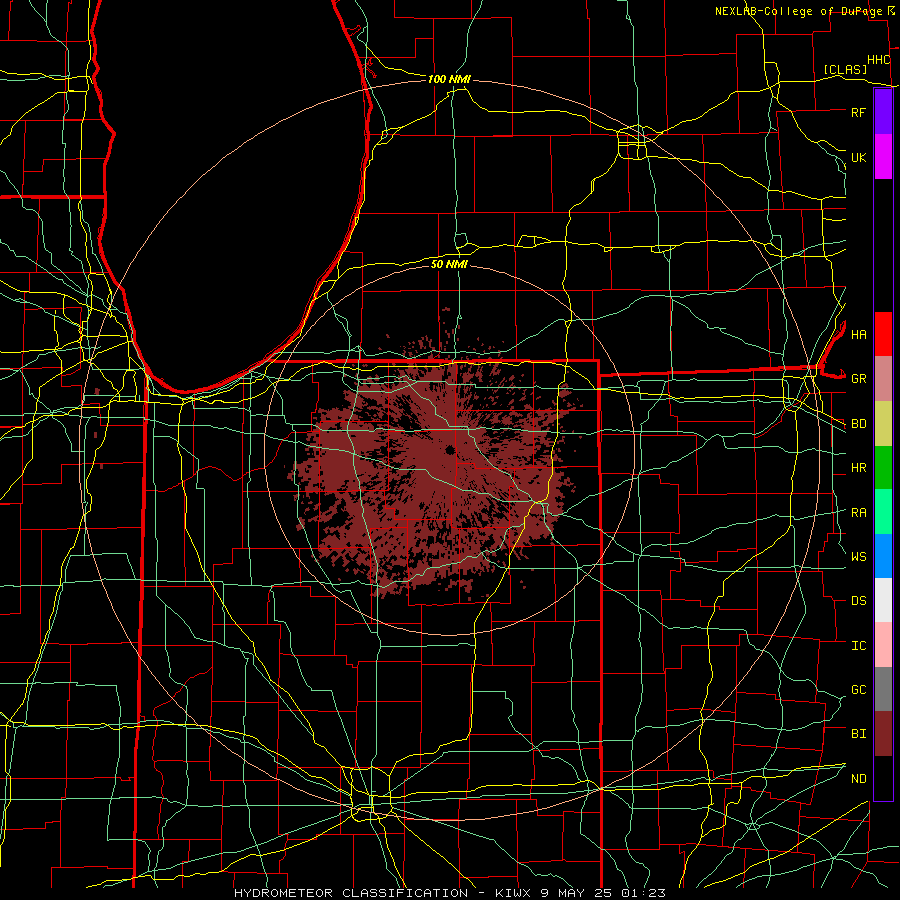Viewport: 900px width, 900px height.
Task: Click the 'RA' legend label text
Action: point(858,513)
